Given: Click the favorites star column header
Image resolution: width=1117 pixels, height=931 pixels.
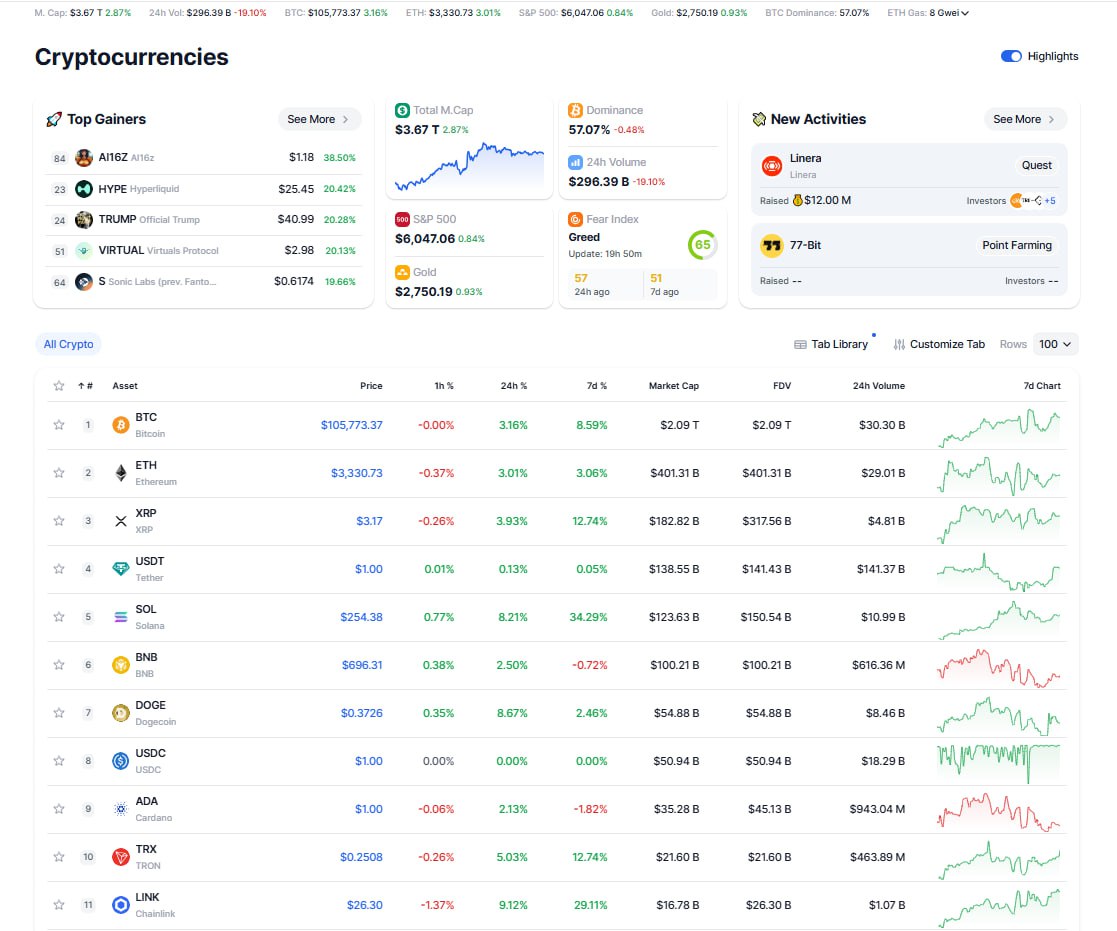Looking at the screenshot, I should pos(59,386).
